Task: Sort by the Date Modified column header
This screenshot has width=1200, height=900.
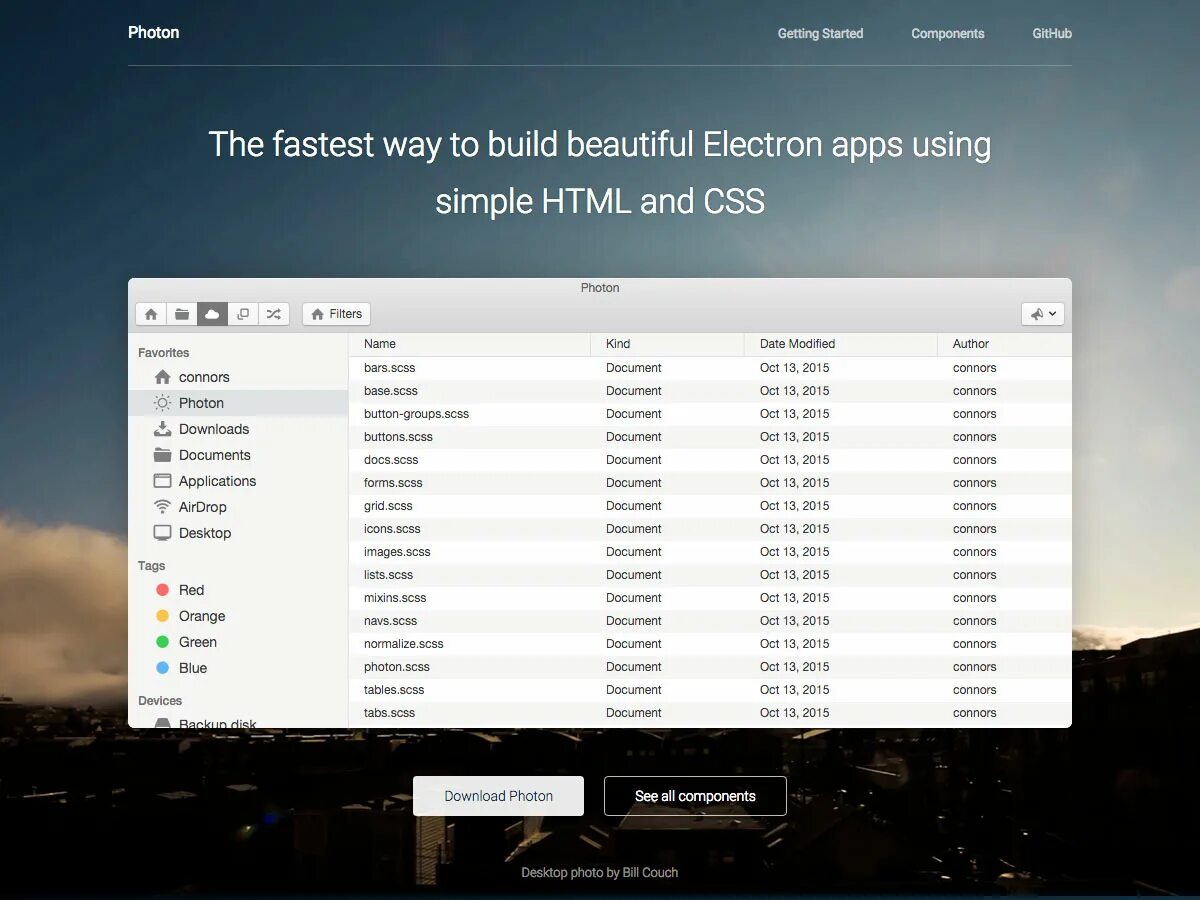Action: 841,344
